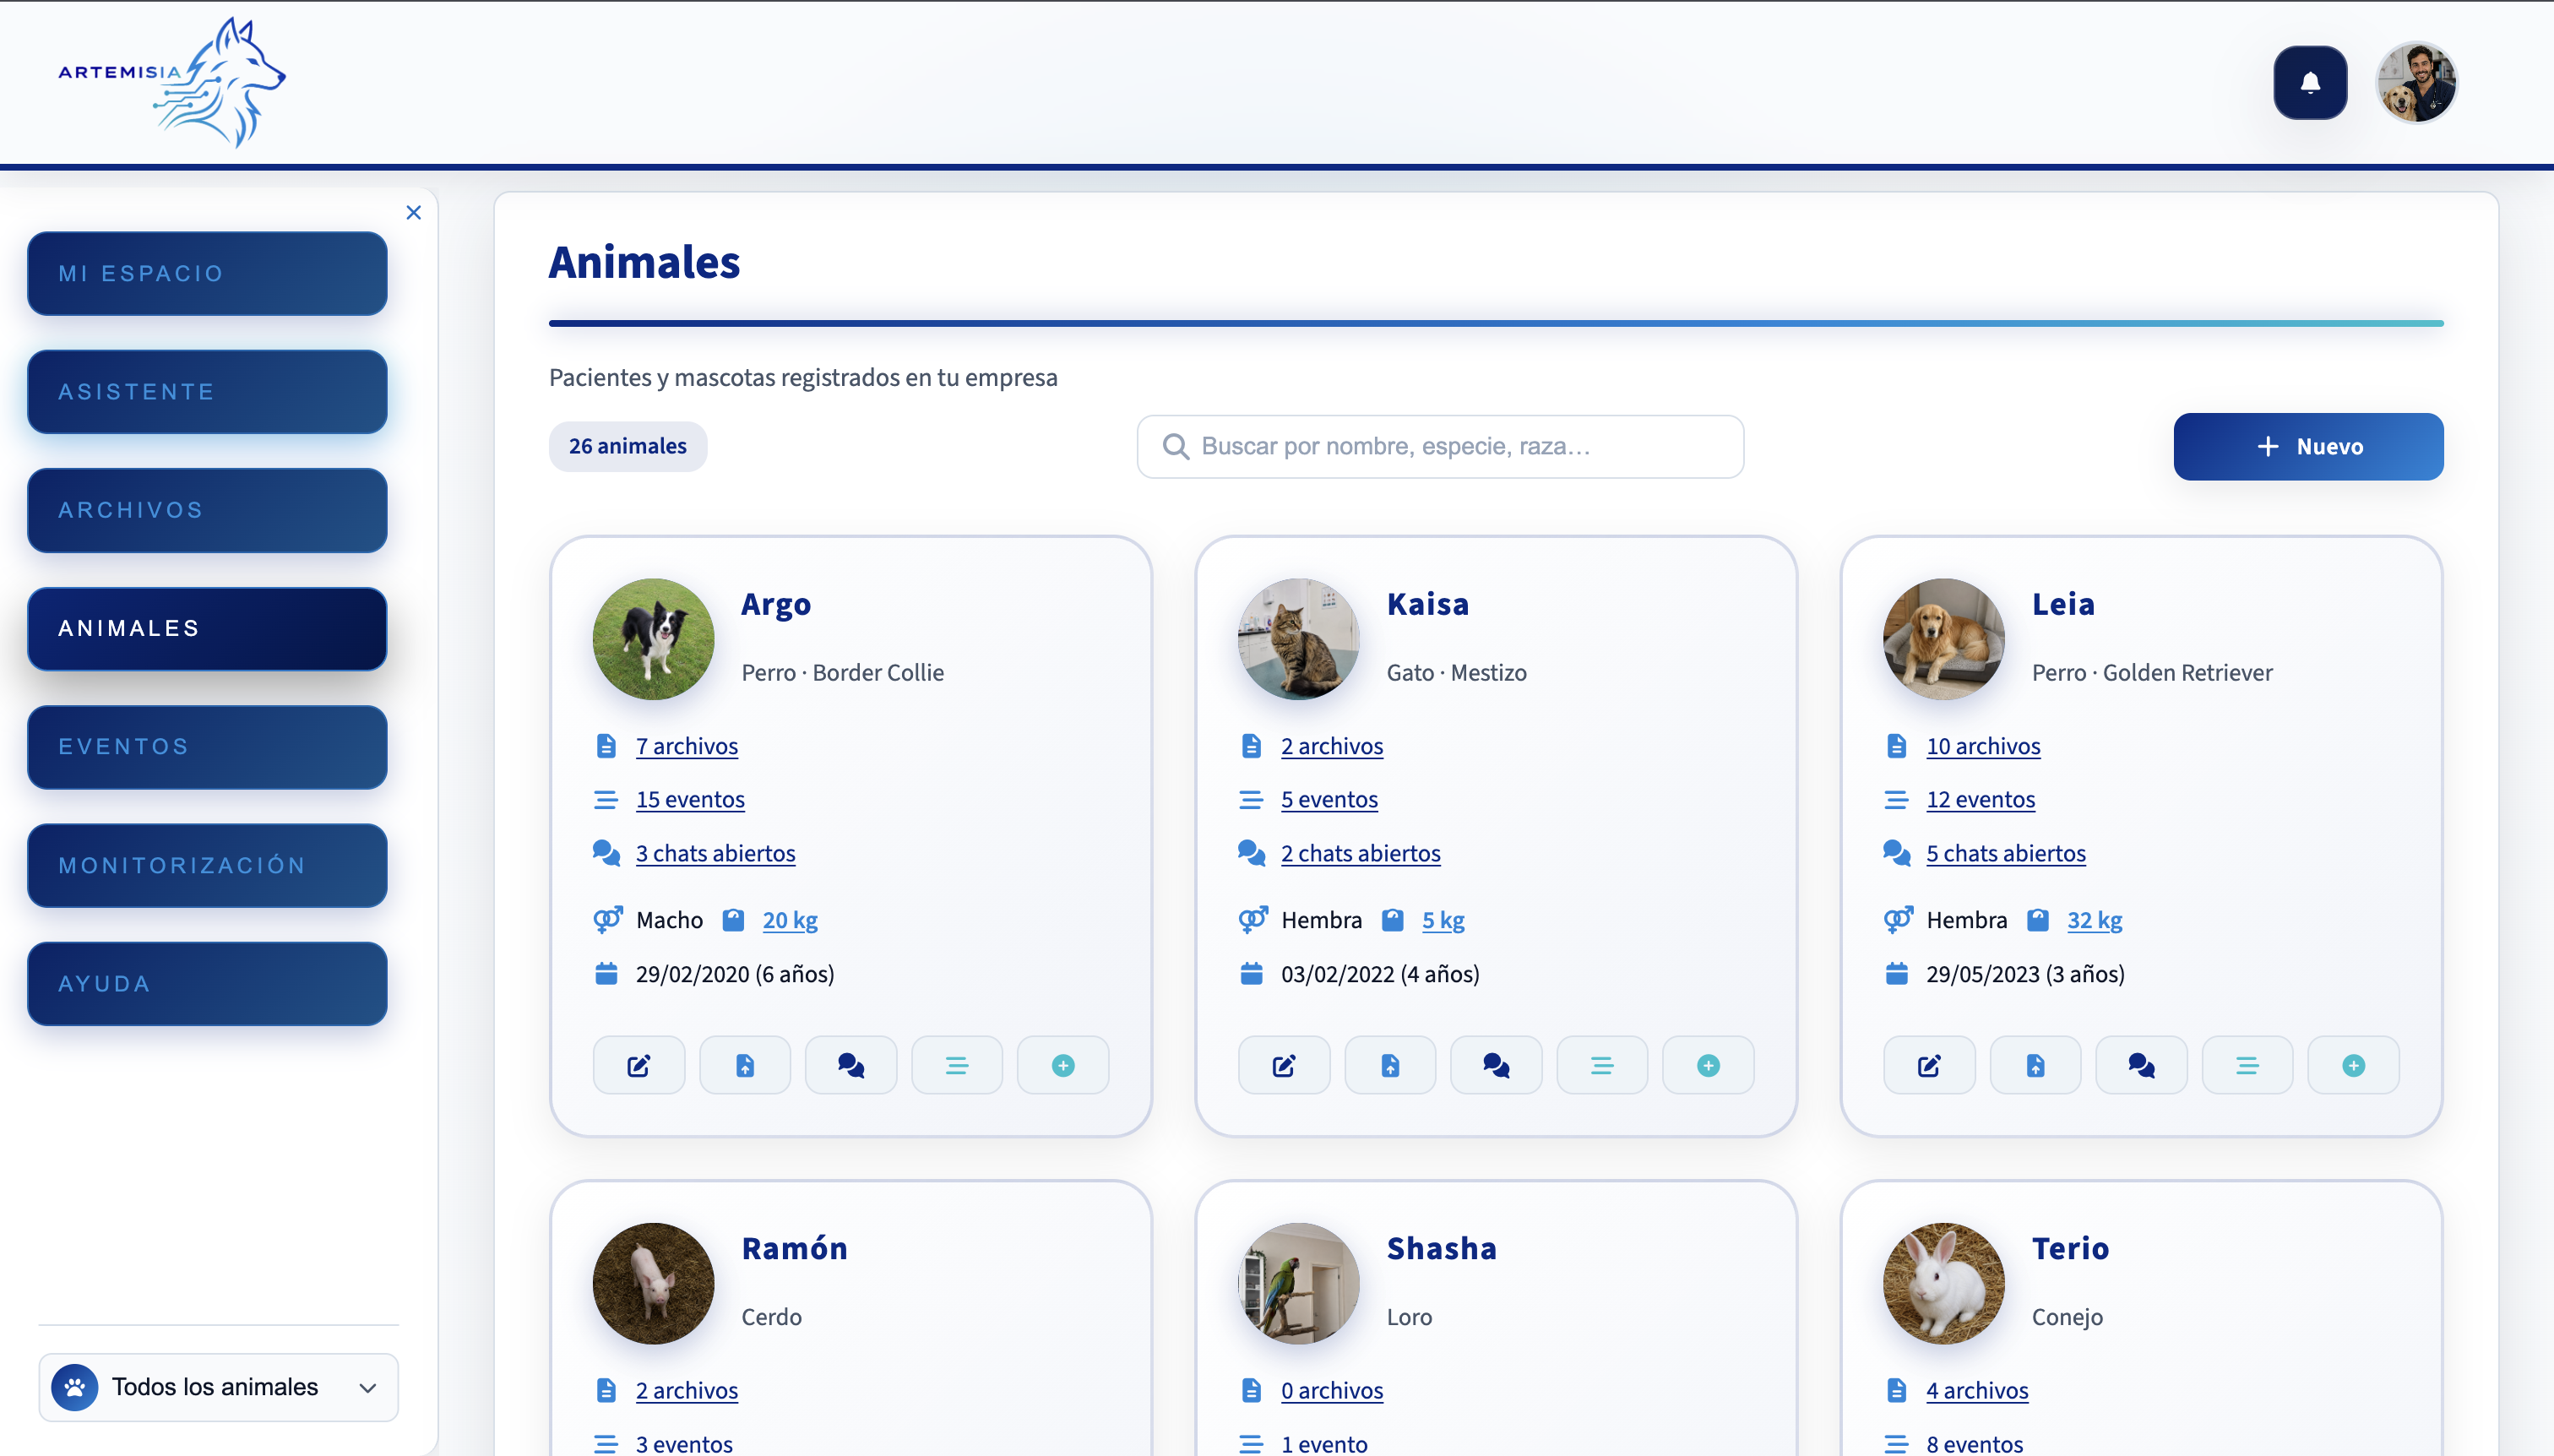Click the plus circle icon on Leia's card

(2353, 1066)
